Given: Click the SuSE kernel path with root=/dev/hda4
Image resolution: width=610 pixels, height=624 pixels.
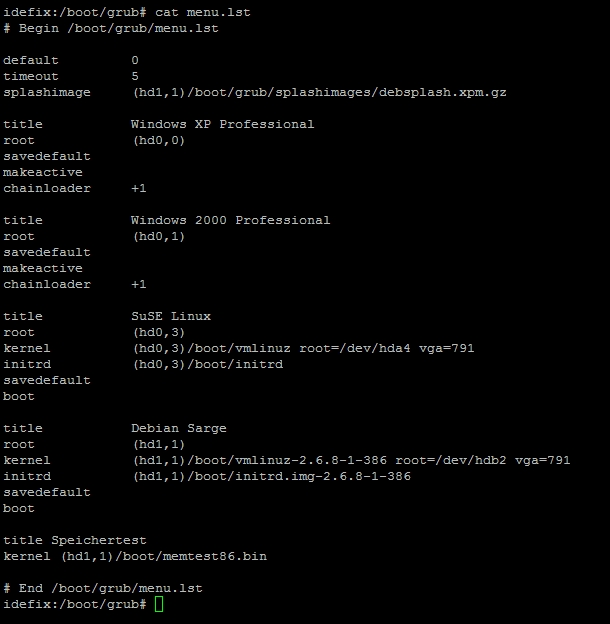Looking at the screenshot, I should coord(303,348).
